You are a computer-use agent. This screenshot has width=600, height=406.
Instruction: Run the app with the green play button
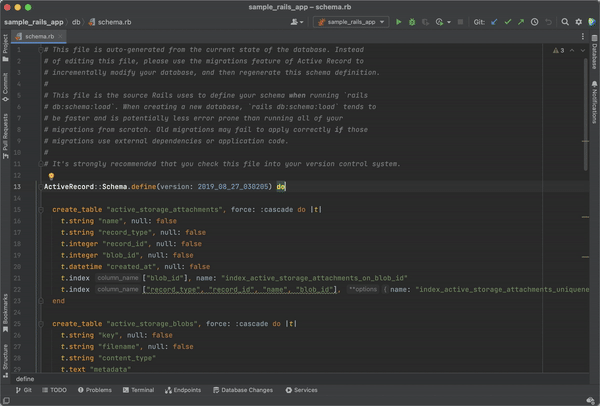[x=399, y=21]
